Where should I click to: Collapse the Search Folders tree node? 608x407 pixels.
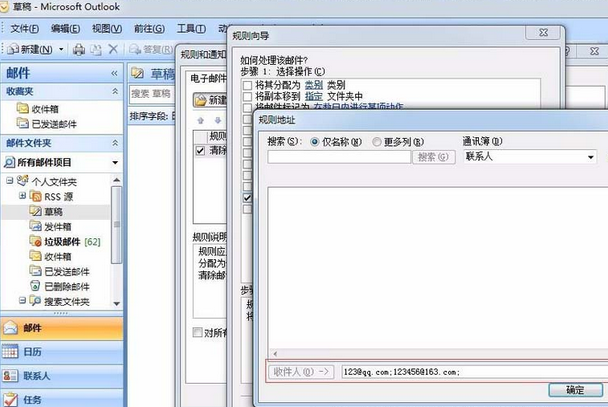pyautogui.click(x=22, y=300)
